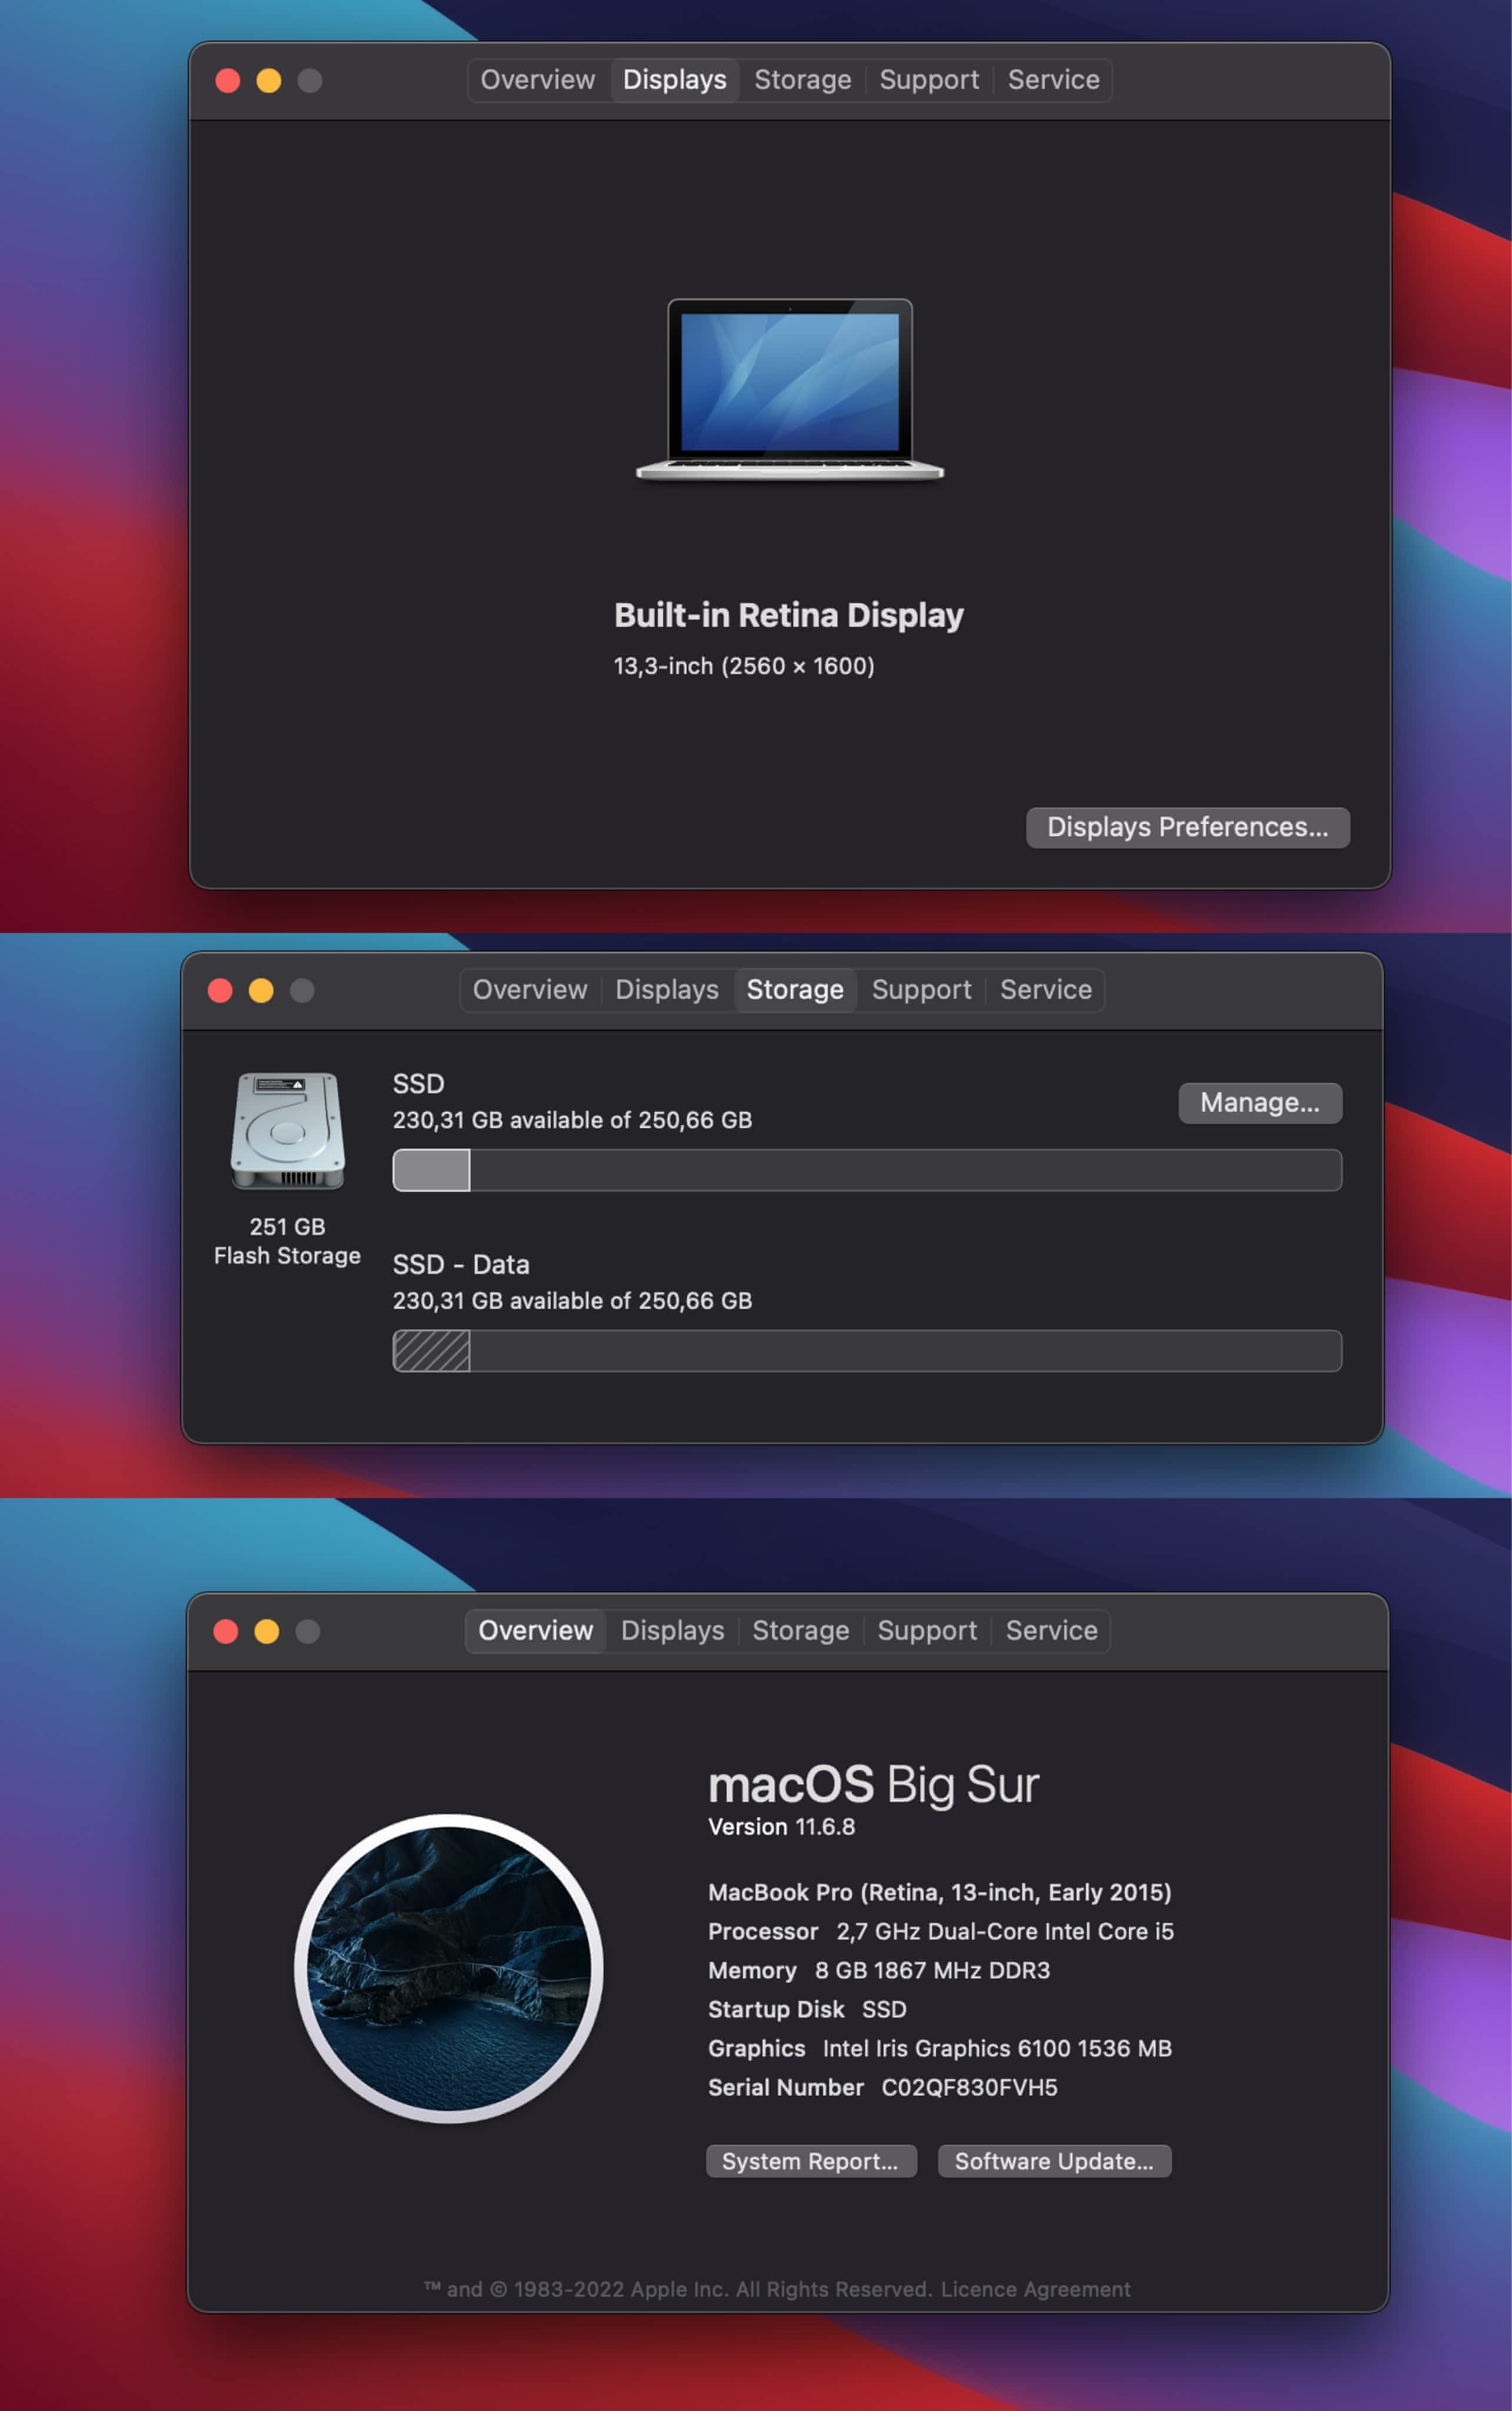The height and width of the screenshot is (2411, 1512).
Task: Click the macOS Big Sur circular logo
Action: click(x=448, y=1967)
